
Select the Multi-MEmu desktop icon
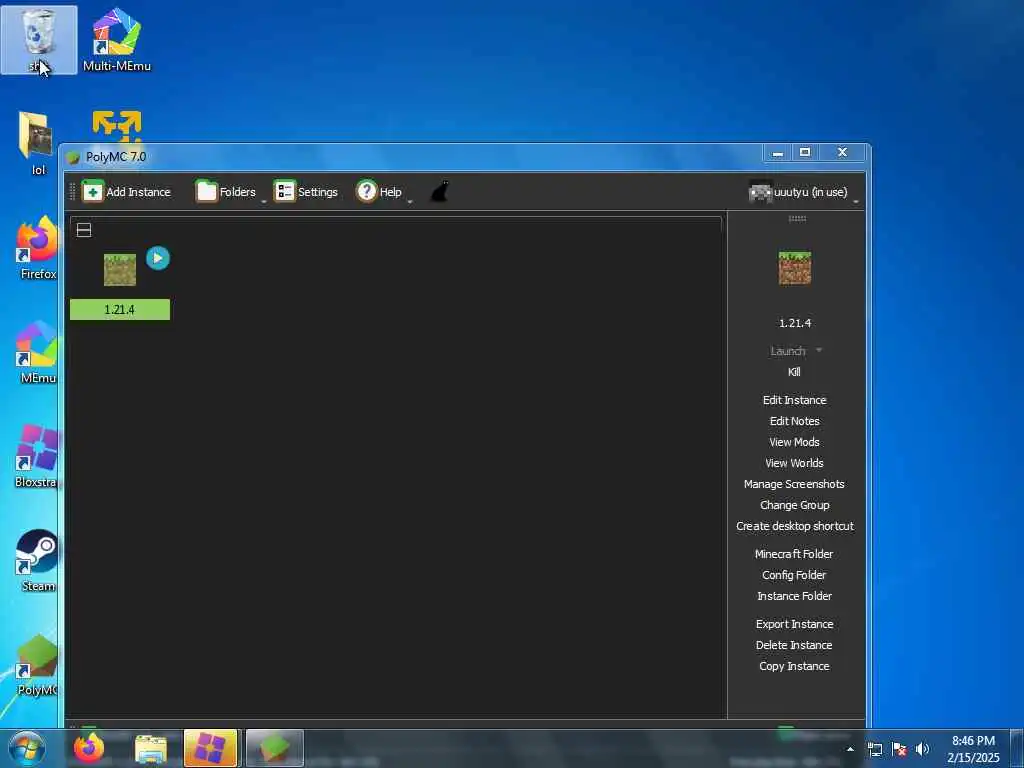(x=117, y=40)
